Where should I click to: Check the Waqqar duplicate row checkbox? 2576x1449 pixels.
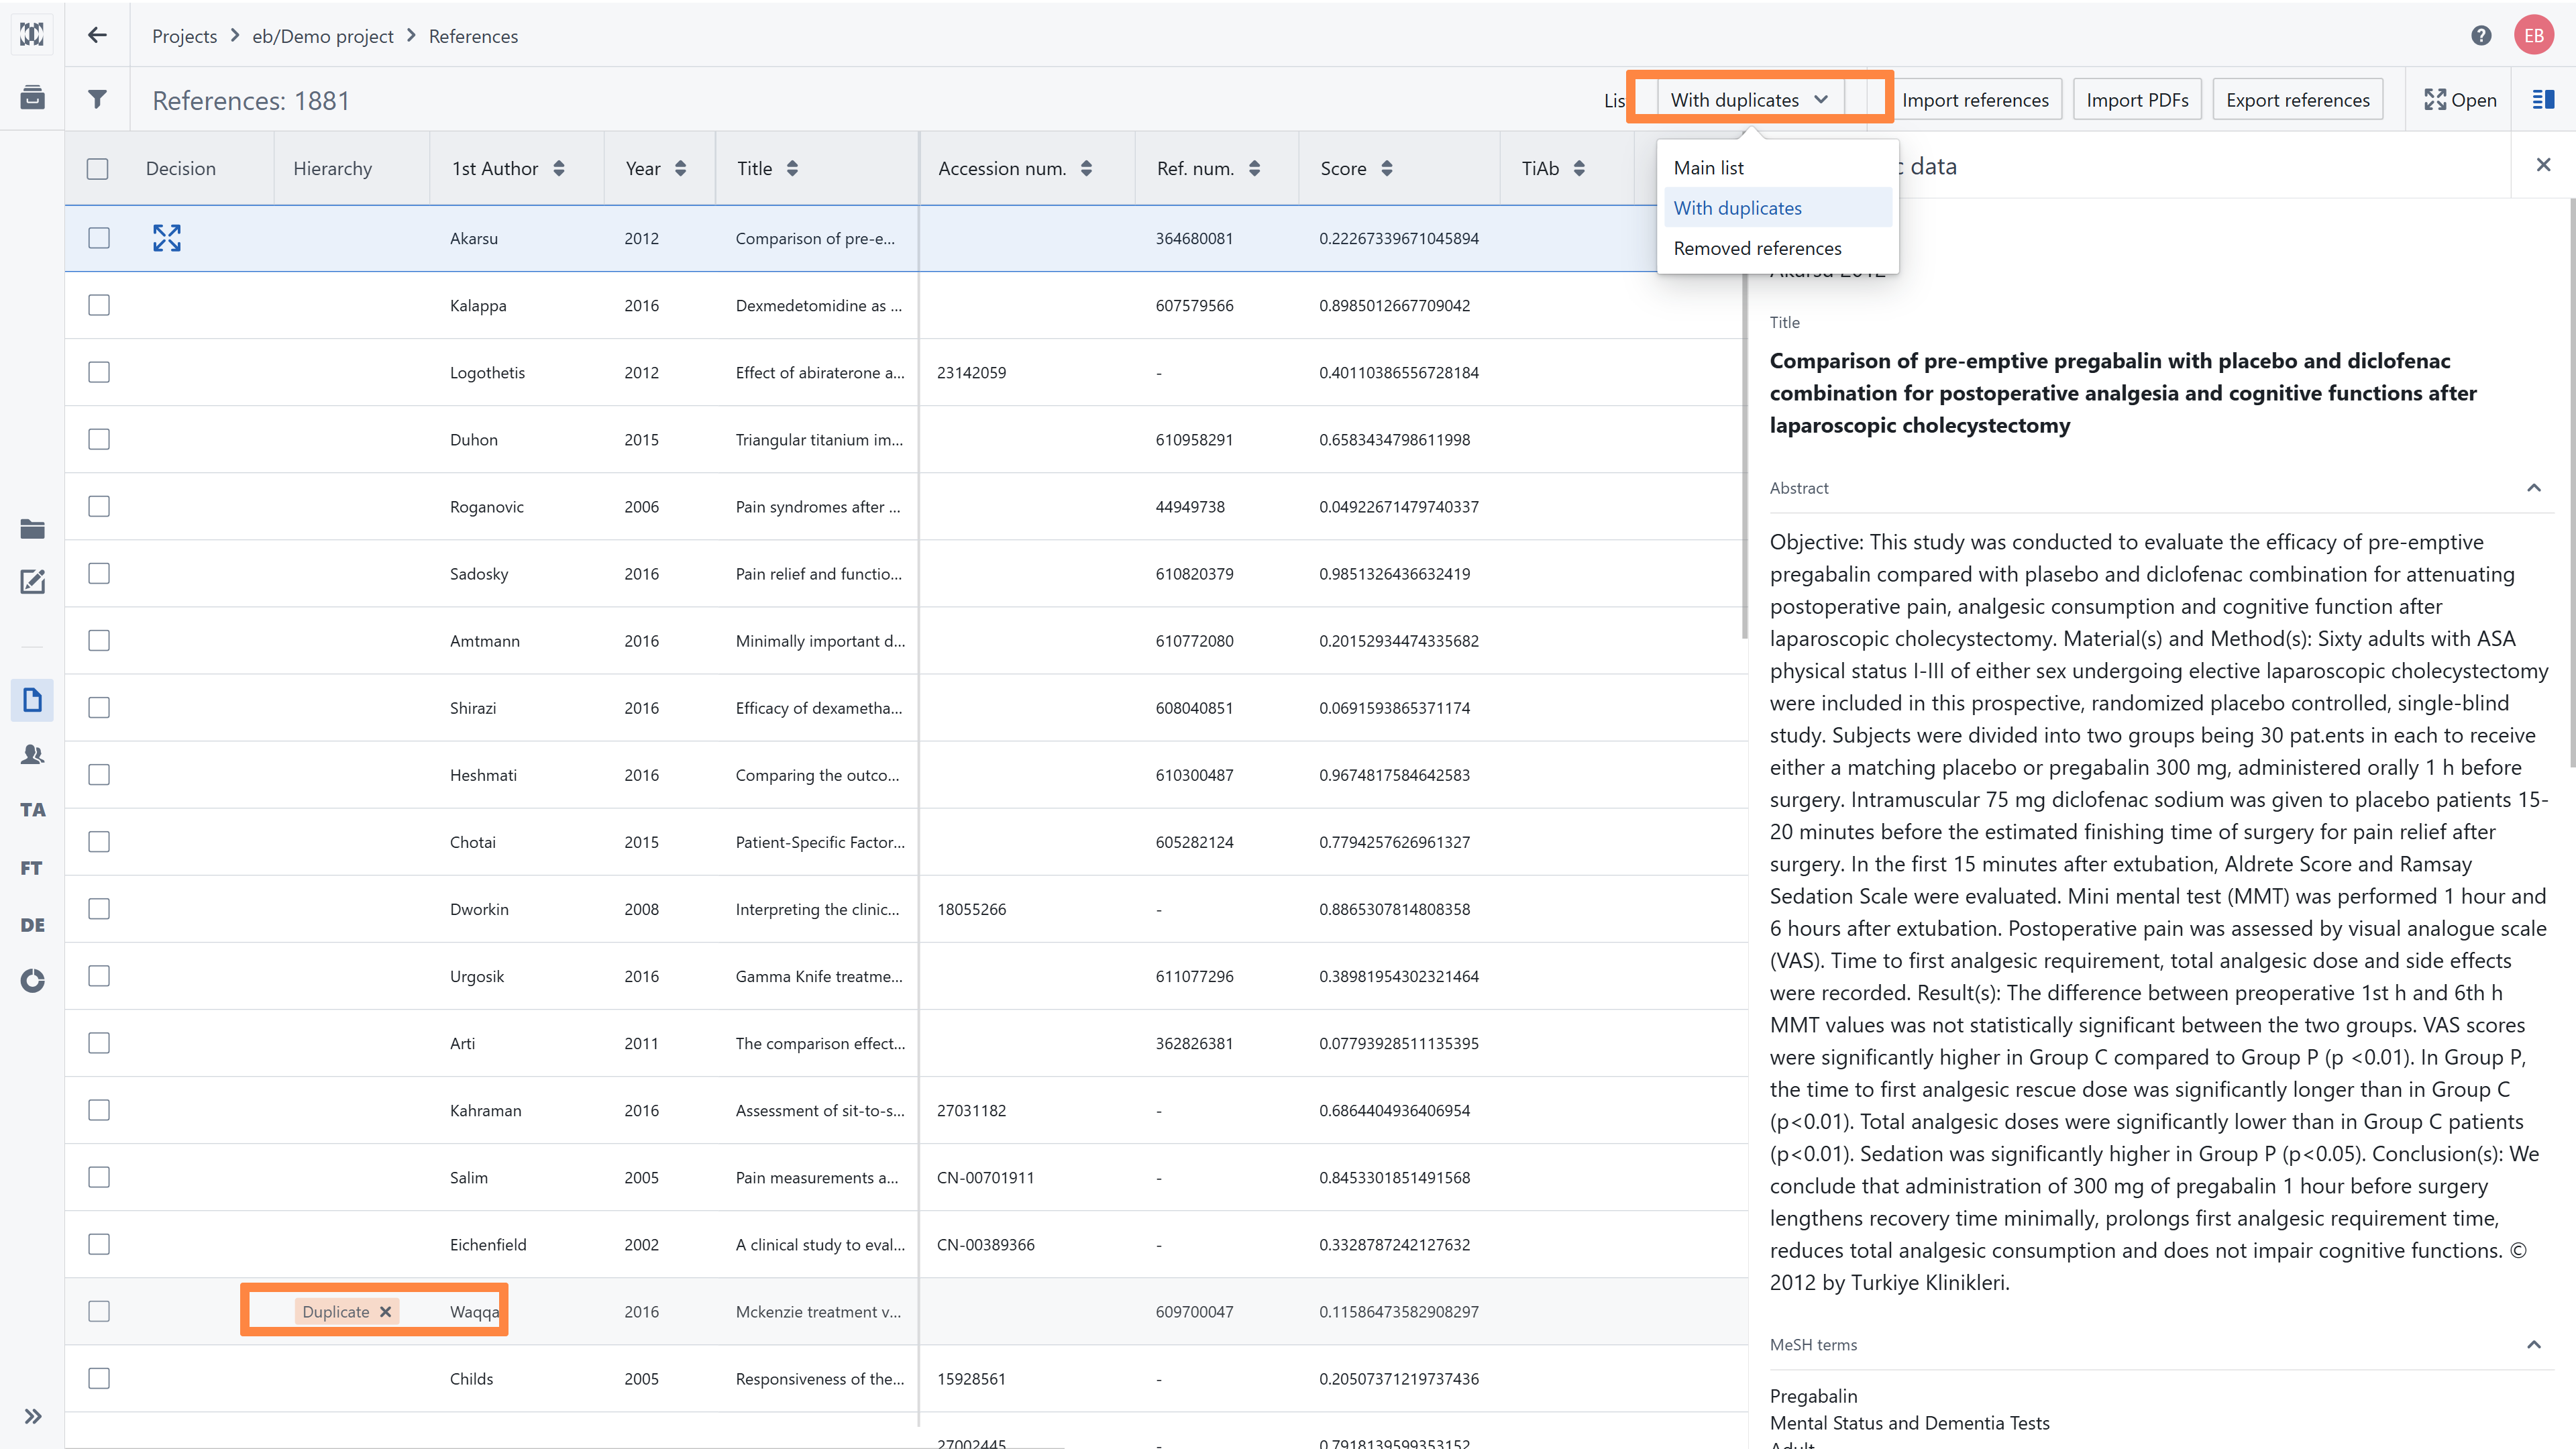pyautogui.click(x=99, y=1311)
